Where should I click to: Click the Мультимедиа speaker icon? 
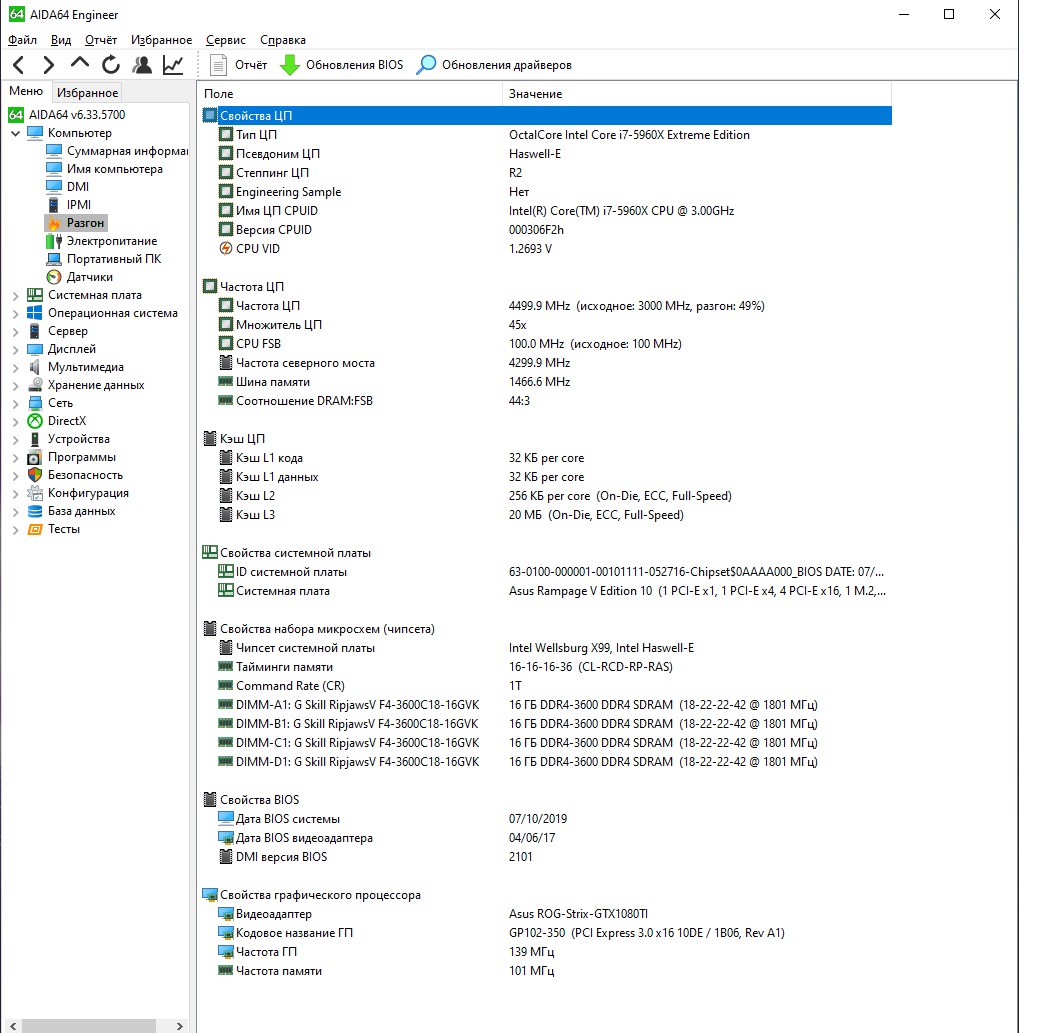(35, 367)
